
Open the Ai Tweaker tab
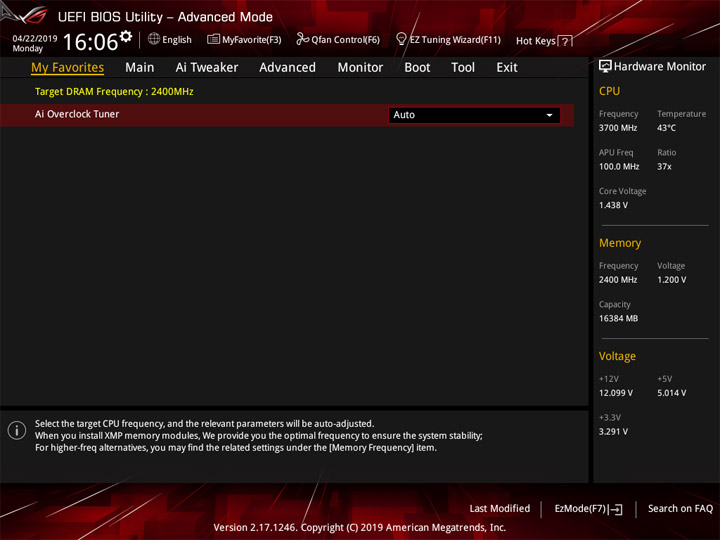point(207,68)
